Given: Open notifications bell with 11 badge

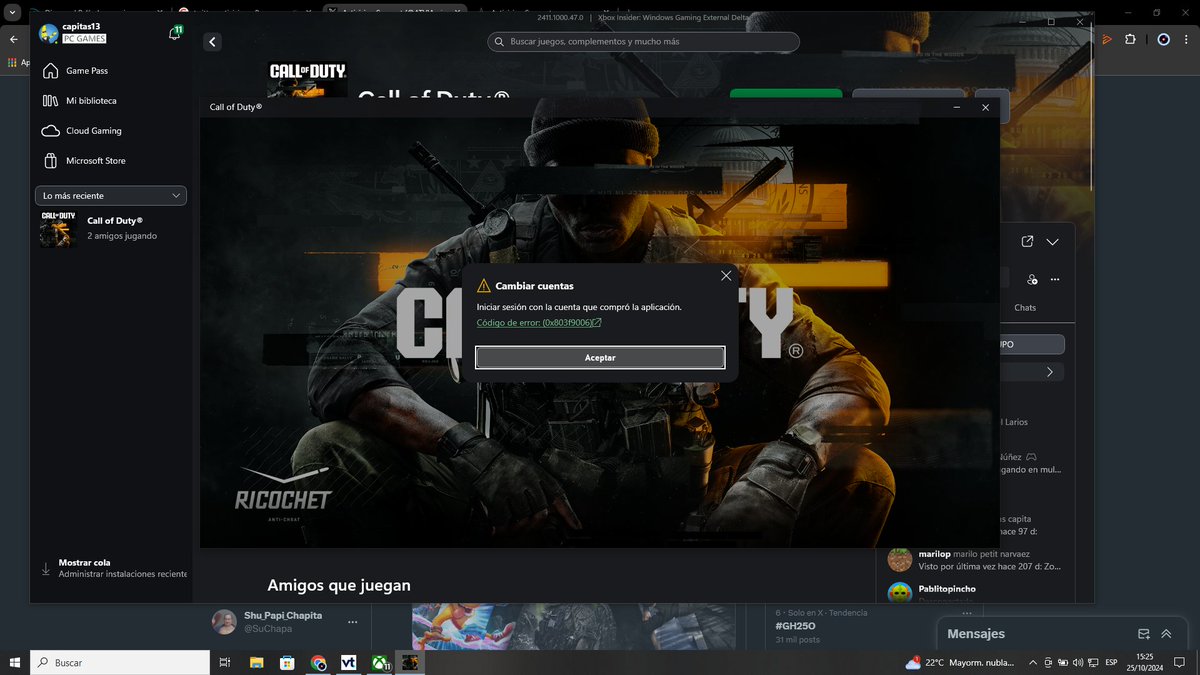Looking at the screenshot, I should [175, 33].
